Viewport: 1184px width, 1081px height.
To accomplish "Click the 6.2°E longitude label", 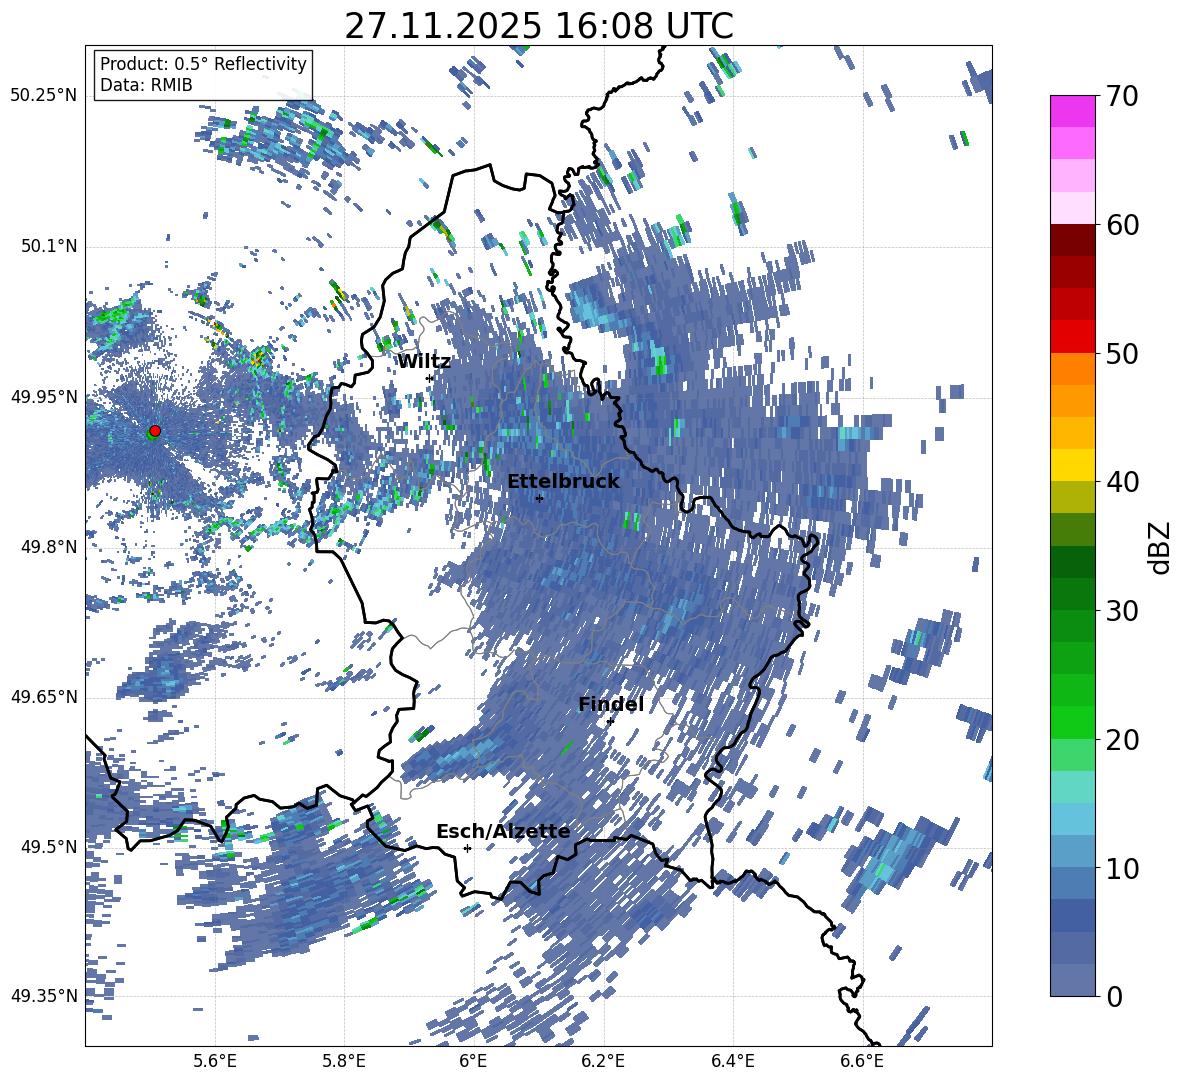I will click(603, 1061).
